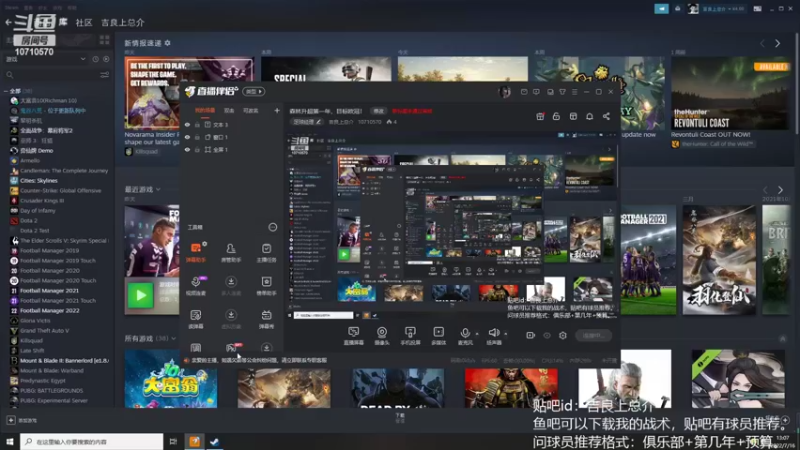Viewport: 800px width, 450px height.
Task: Click the recording camera icon in streaming app
Action: [x=530, y=335]
